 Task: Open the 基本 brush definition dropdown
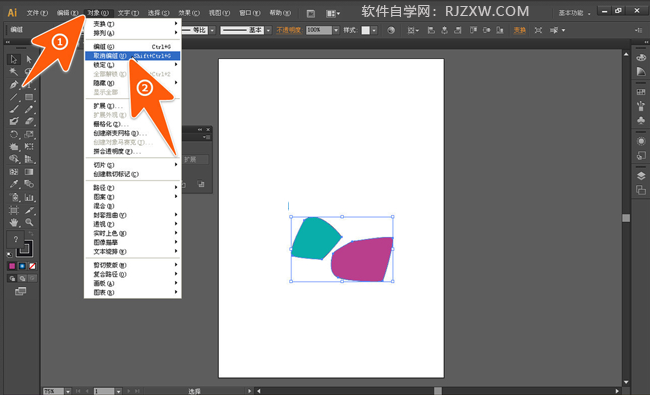click(x=268, y=30)
